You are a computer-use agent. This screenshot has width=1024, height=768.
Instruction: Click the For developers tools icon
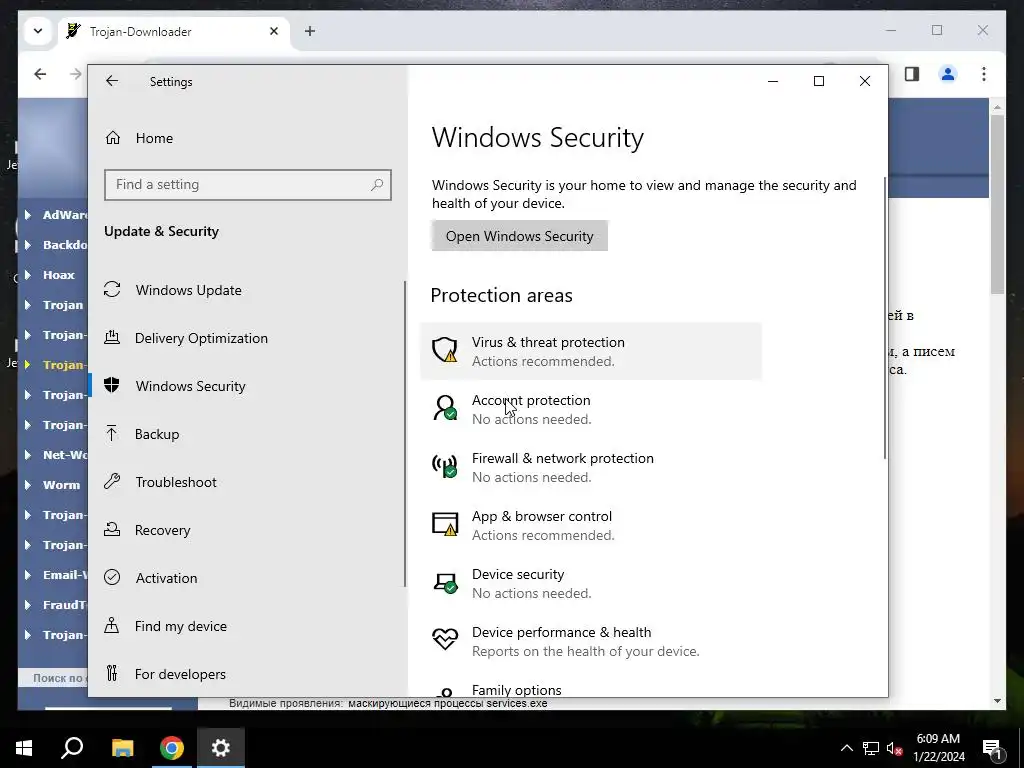112,673
